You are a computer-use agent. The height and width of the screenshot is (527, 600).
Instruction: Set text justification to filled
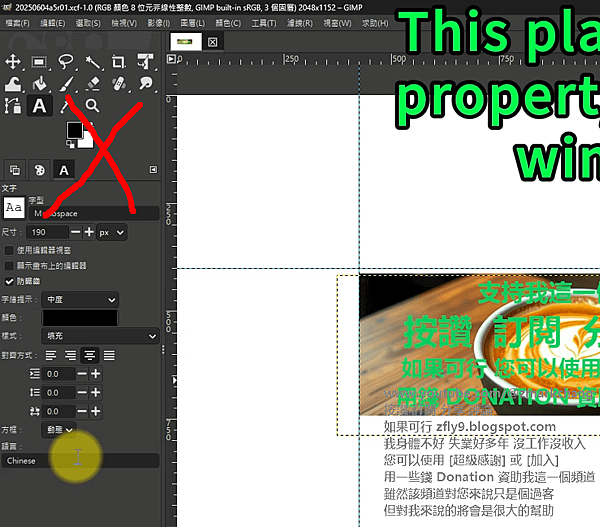(x=109, y=356)
